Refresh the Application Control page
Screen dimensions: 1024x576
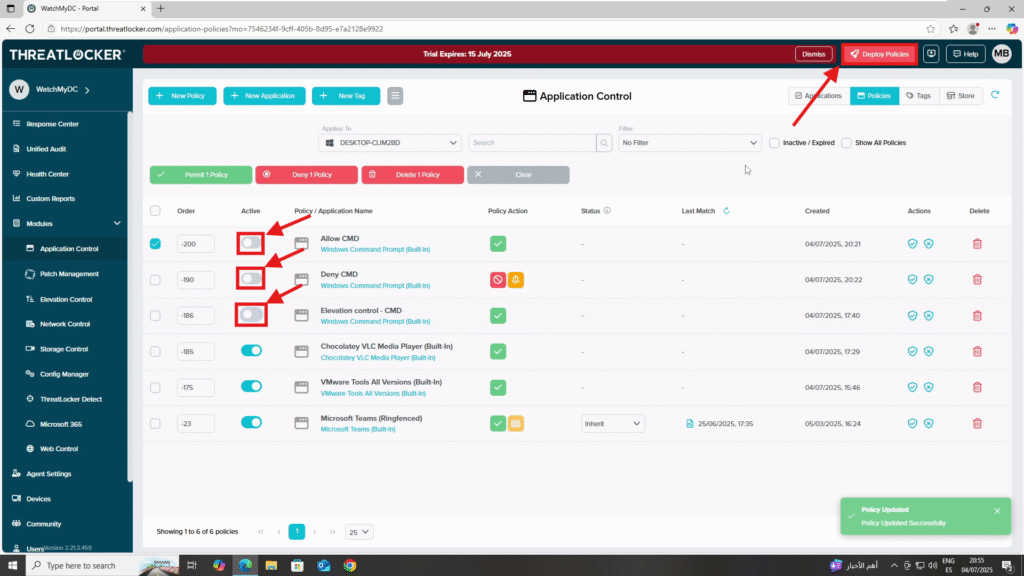click(995, 95)
